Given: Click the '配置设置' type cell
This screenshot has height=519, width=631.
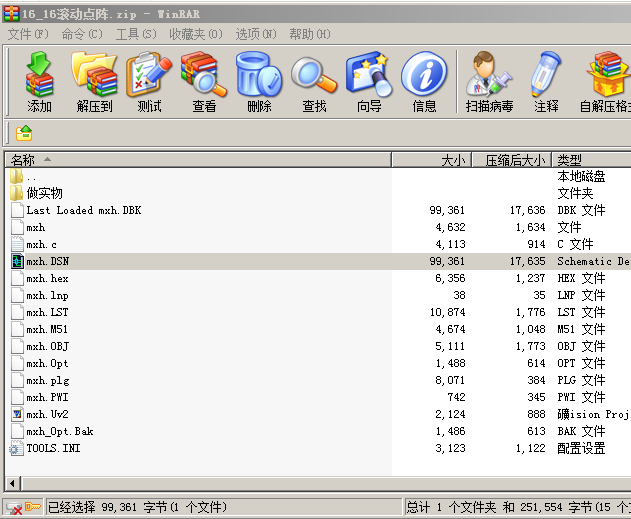Looking at the screenshot, I should point(581,448).
